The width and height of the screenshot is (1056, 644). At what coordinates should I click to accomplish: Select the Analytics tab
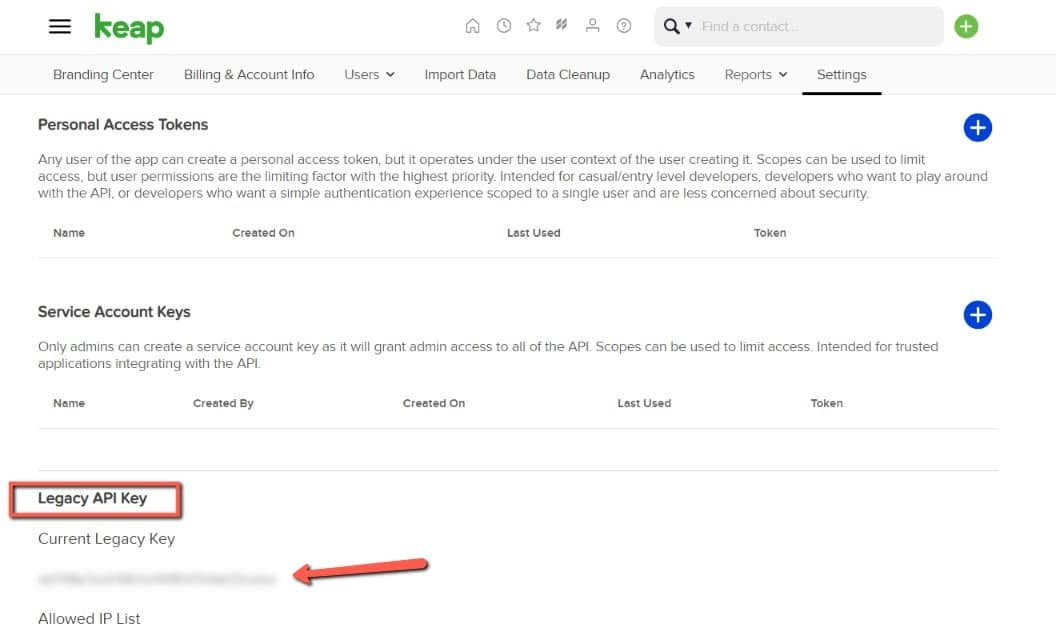(667, 74)
